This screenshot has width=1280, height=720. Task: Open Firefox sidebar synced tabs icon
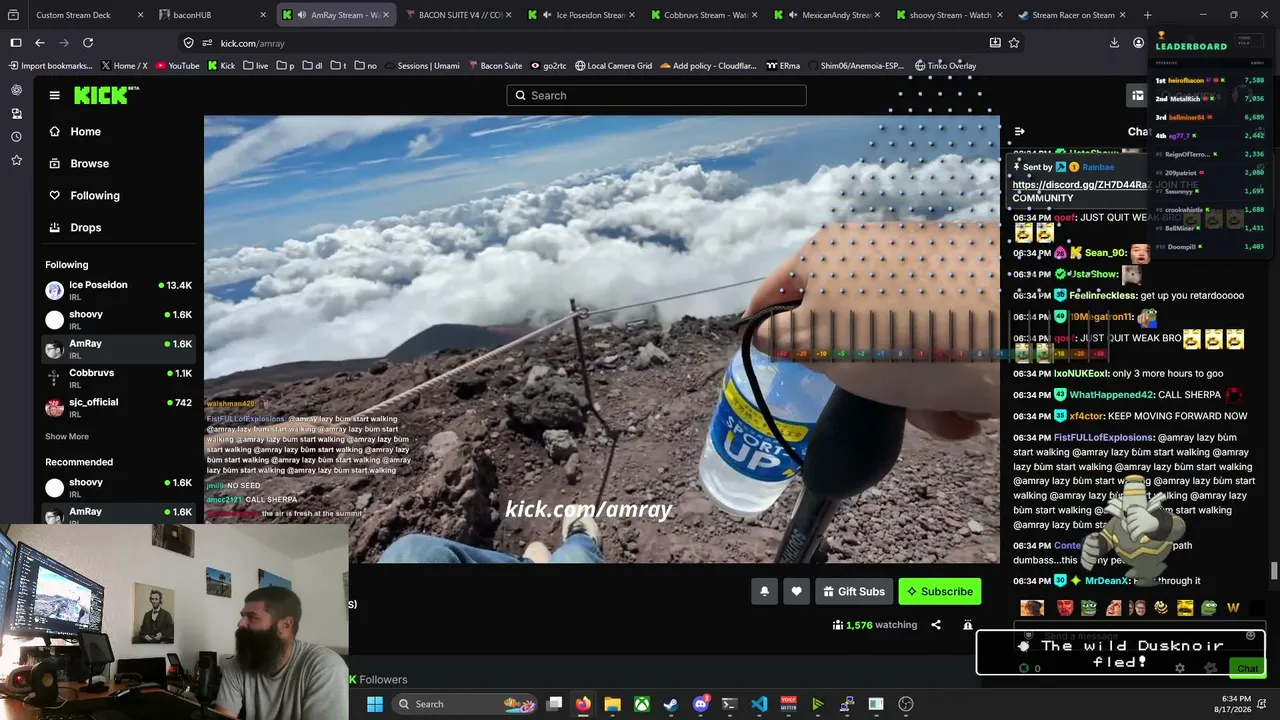17,113
